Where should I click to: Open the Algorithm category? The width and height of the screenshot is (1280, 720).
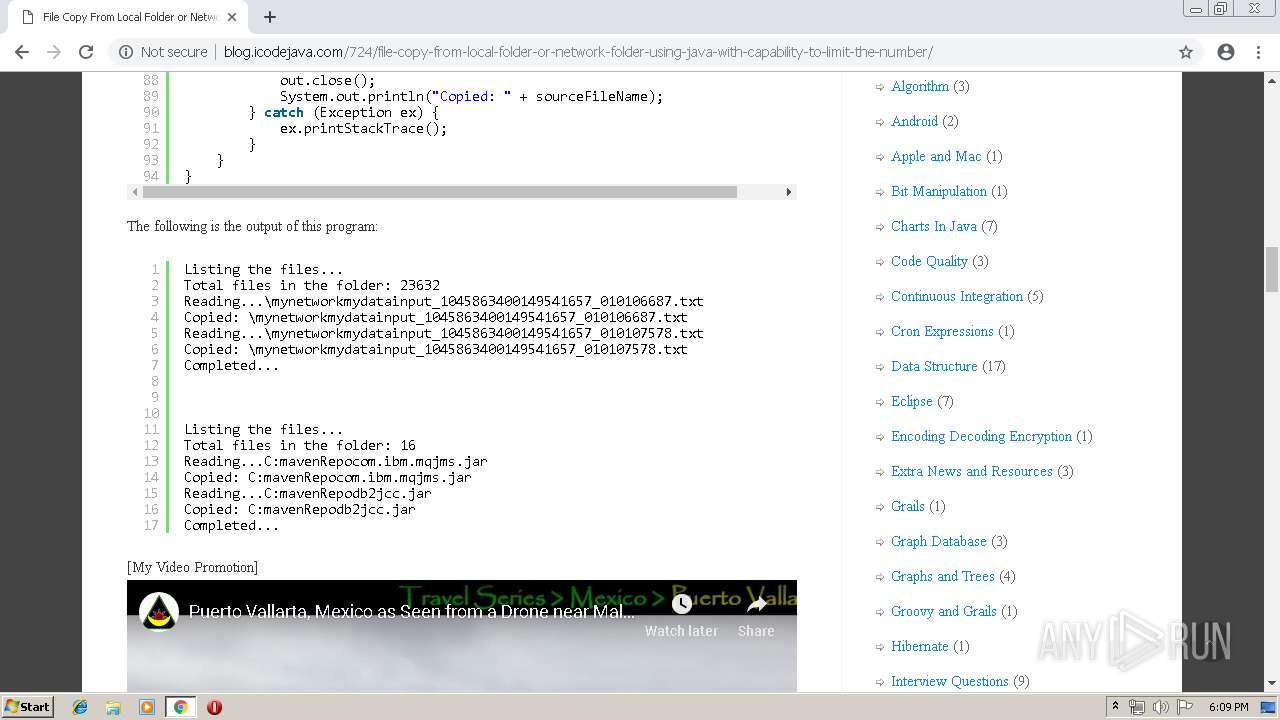[919, 86]
